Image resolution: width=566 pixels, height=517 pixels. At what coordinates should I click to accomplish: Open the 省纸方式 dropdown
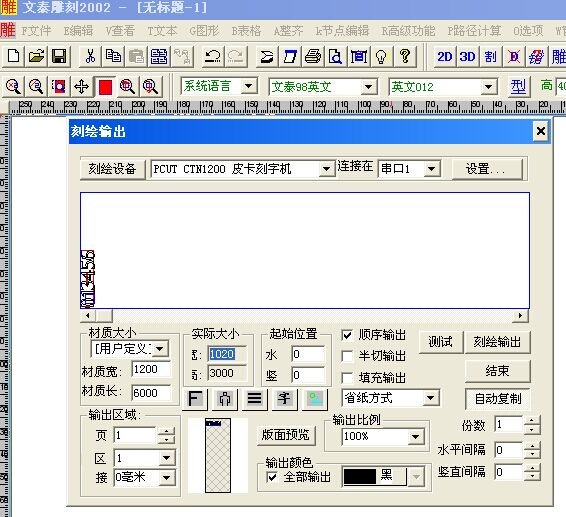430,398
